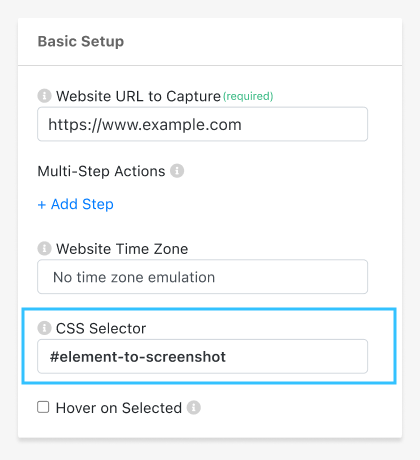Click the info icon after Hover on Selected
The image size is (420, 460).
(x=194, y=407)
